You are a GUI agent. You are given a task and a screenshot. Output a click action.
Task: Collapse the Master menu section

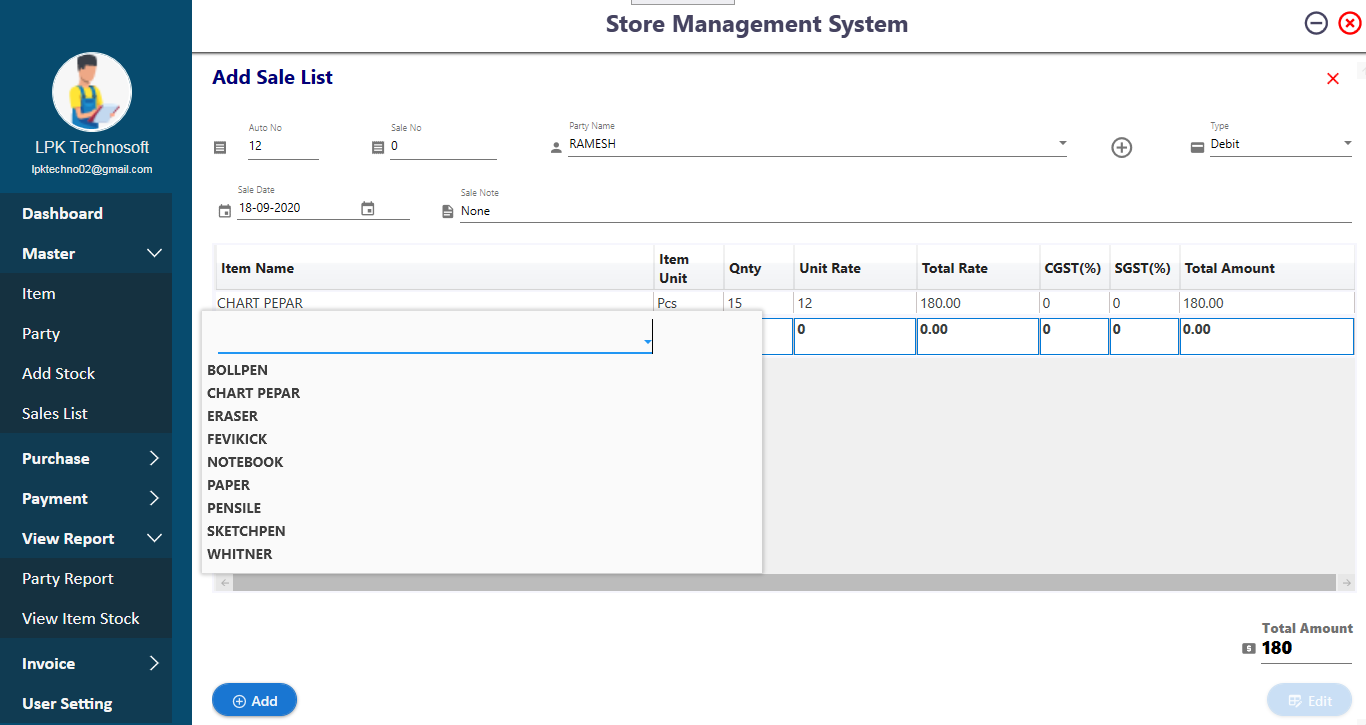tap(154, 254)
